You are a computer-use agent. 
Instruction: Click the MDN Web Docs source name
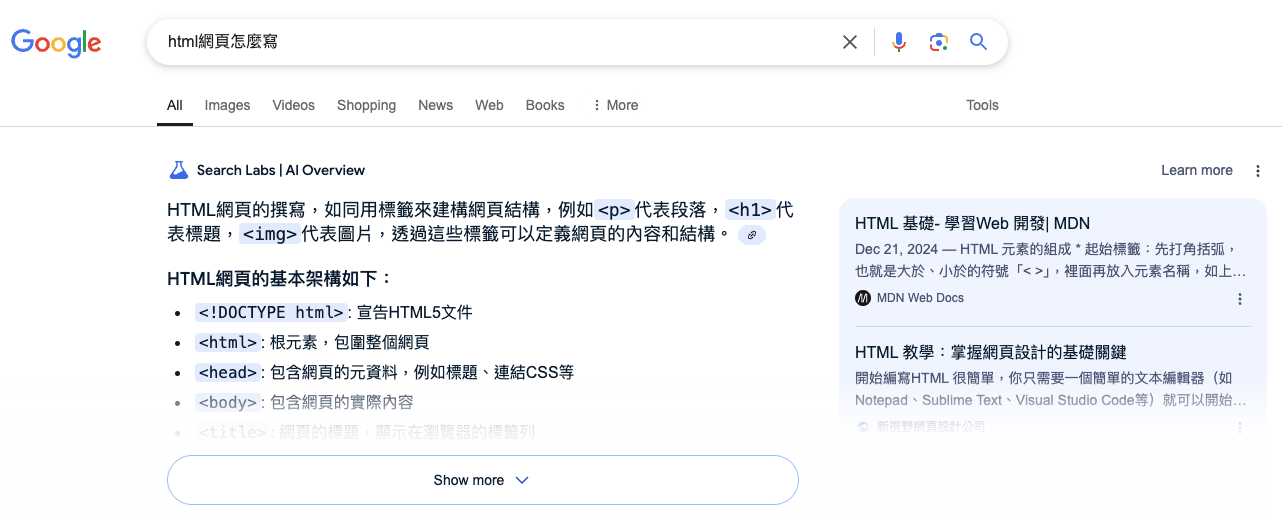pos(920,298)
